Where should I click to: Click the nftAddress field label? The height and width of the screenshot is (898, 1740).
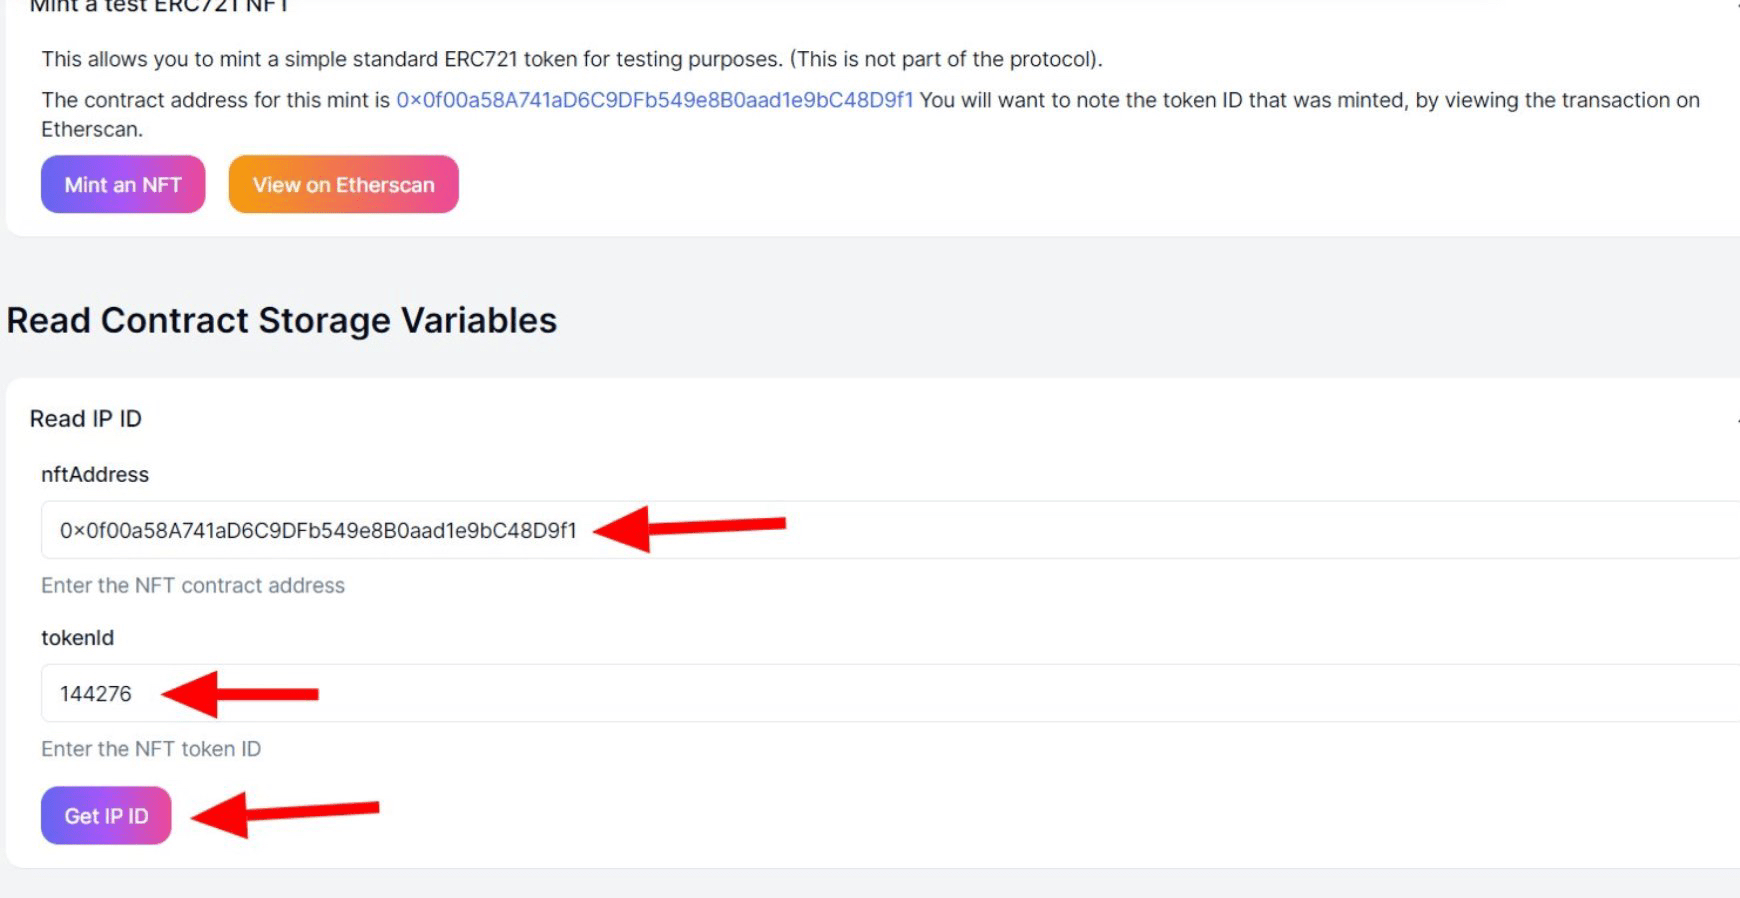(95, 475)
